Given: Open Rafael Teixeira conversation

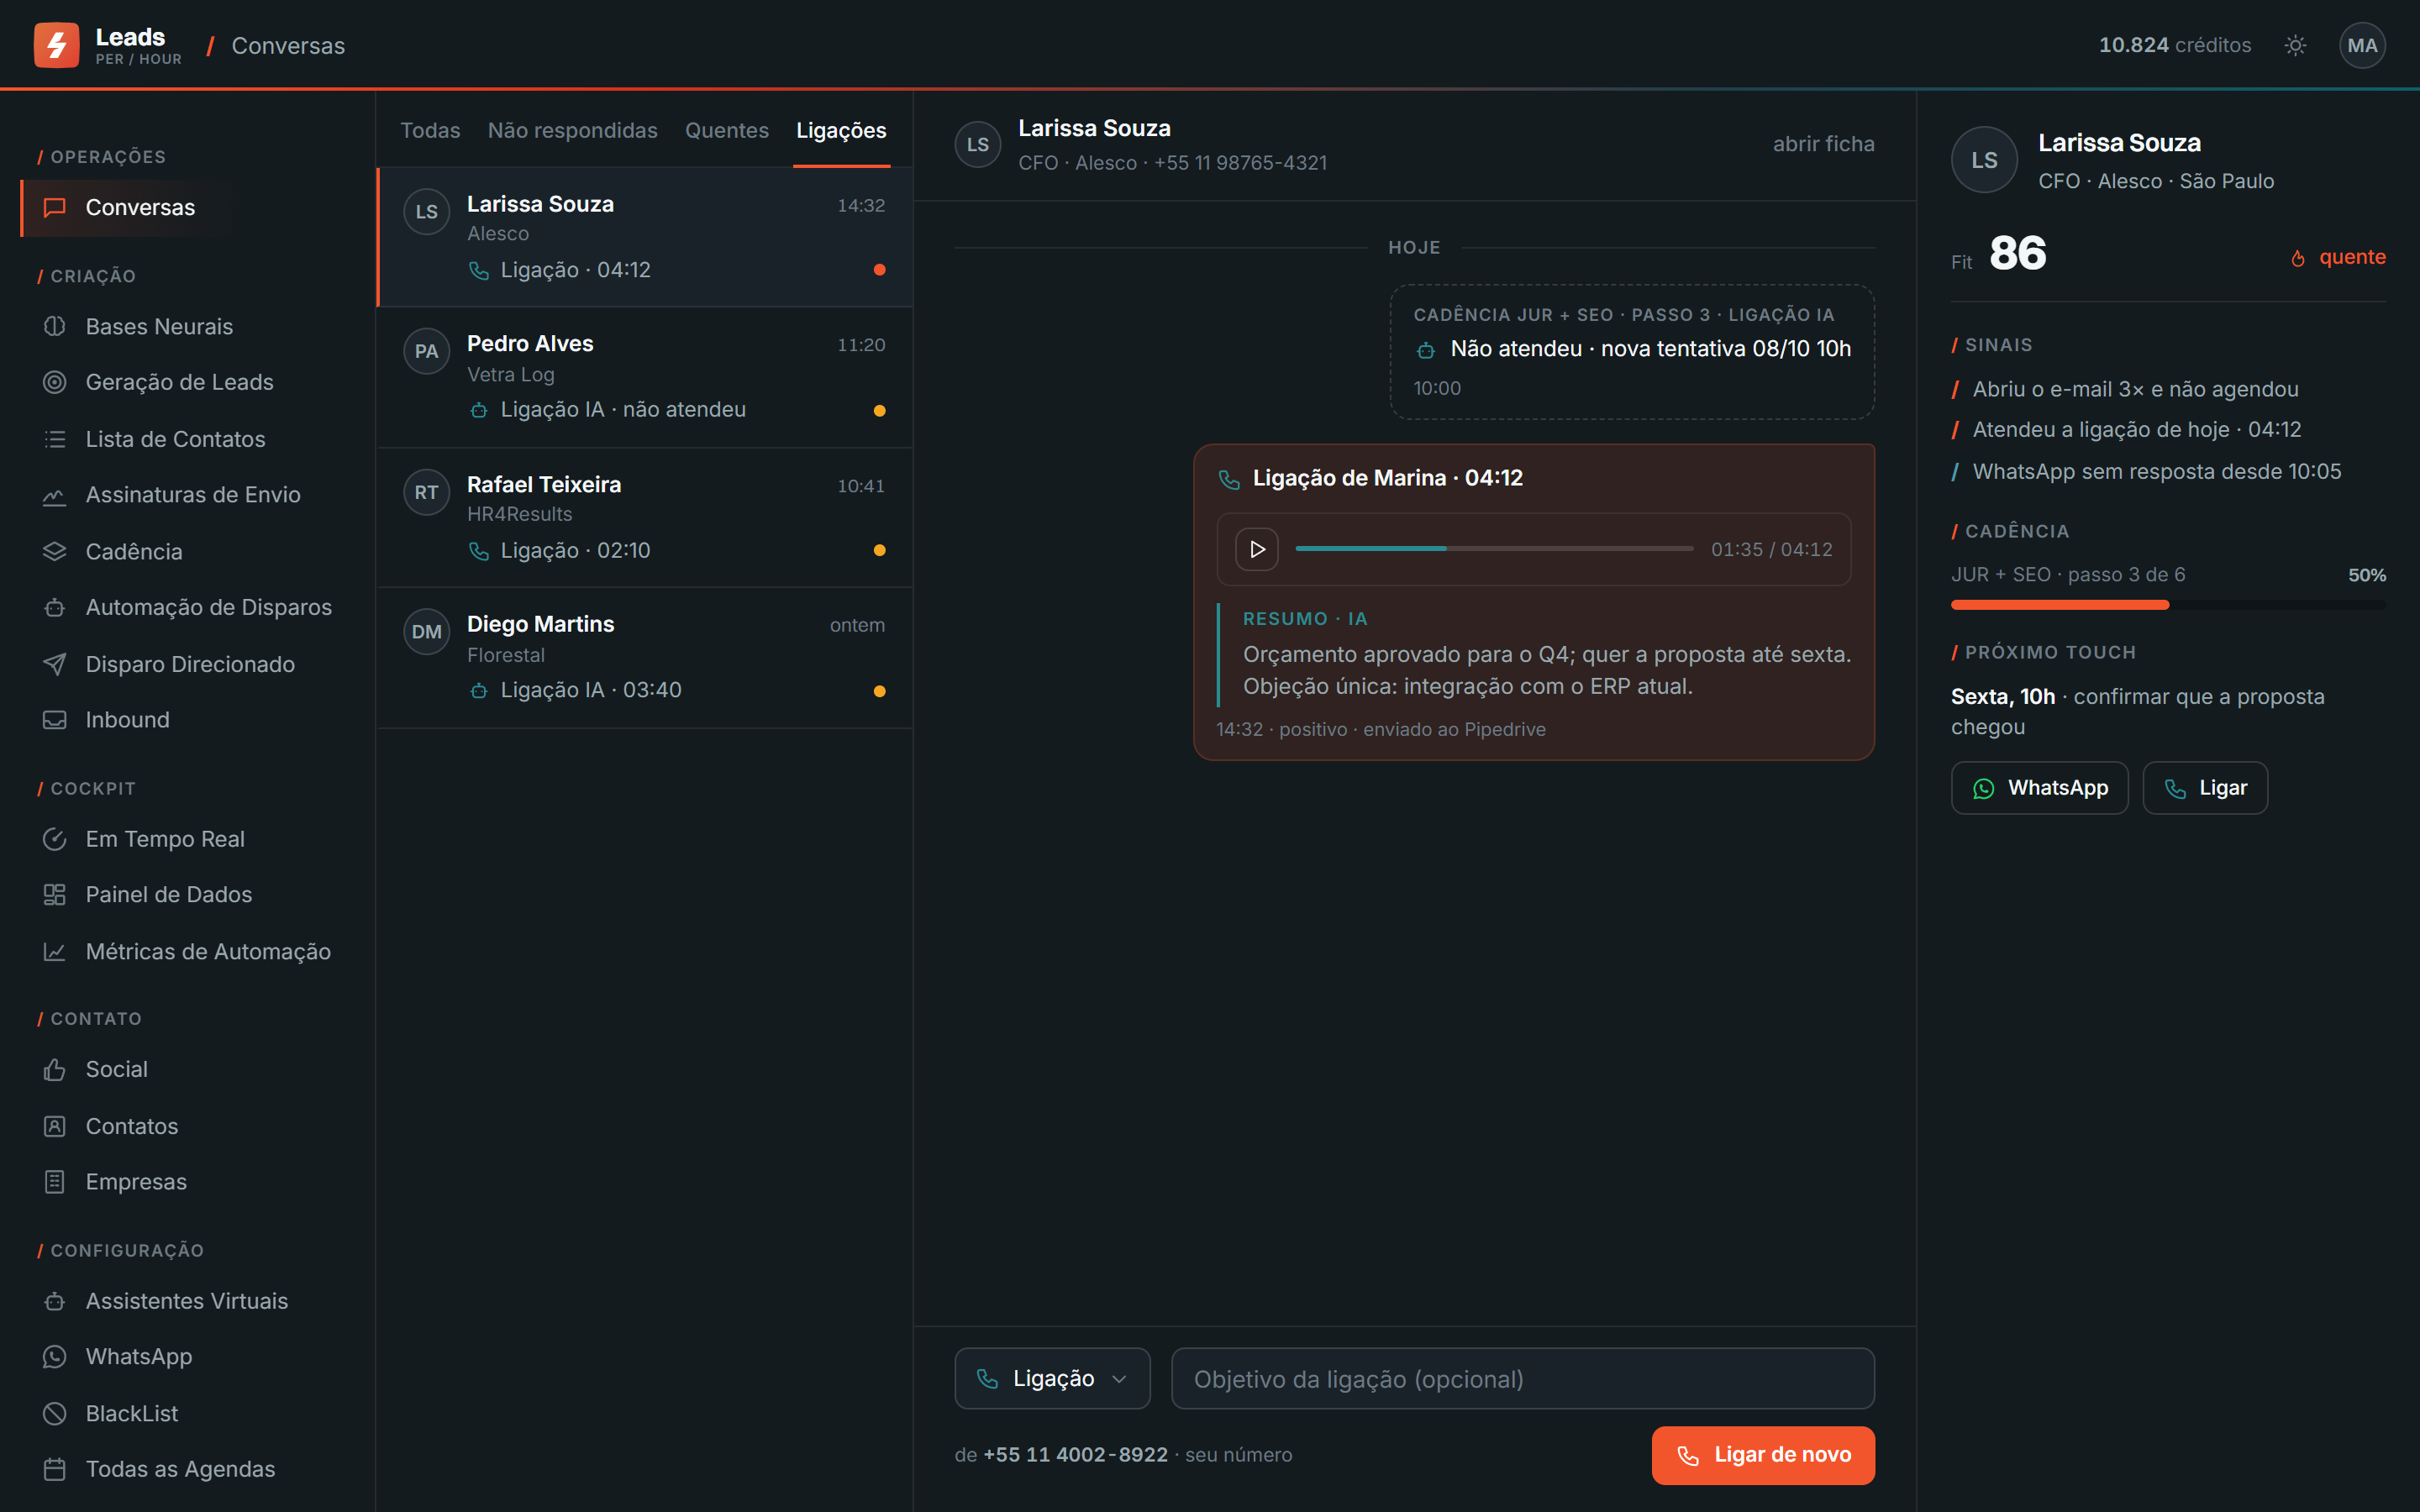Looking at the screenshot, I should [x=644, y=518].
